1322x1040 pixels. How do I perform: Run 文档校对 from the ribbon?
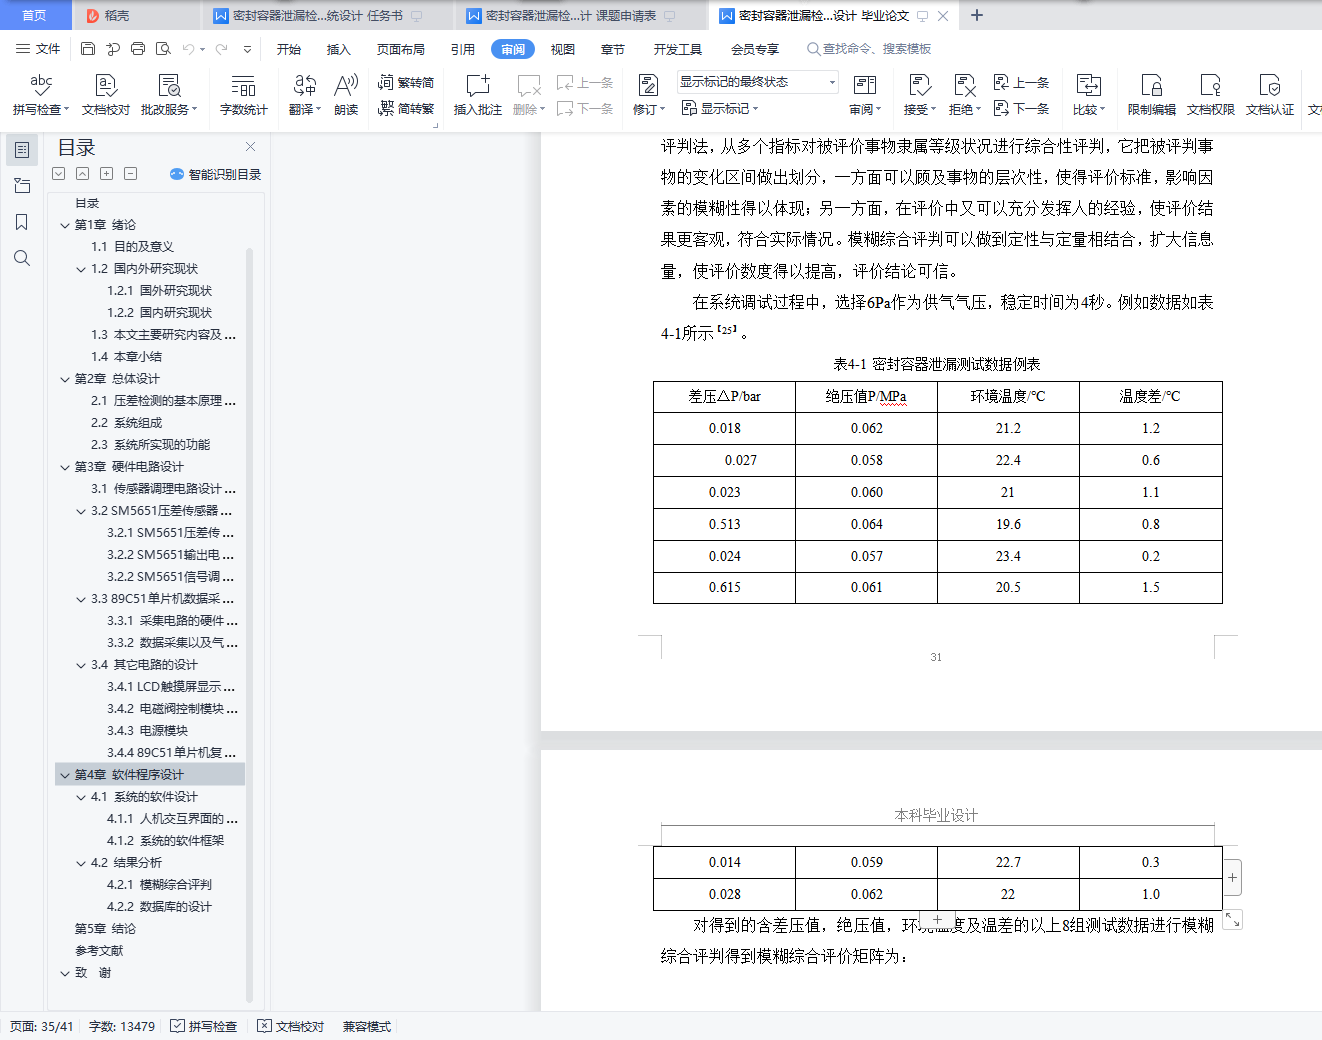point(106,95)
